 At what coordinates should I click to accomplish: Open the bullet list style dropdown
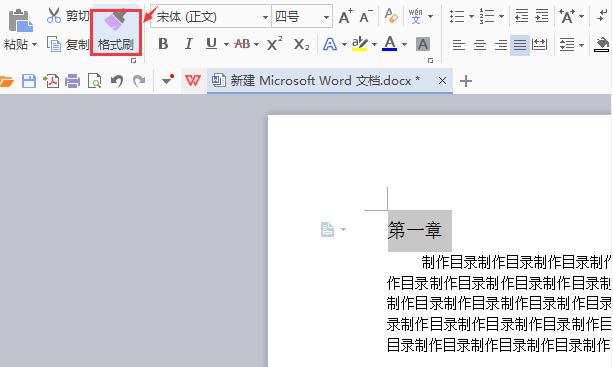point(471,16)
